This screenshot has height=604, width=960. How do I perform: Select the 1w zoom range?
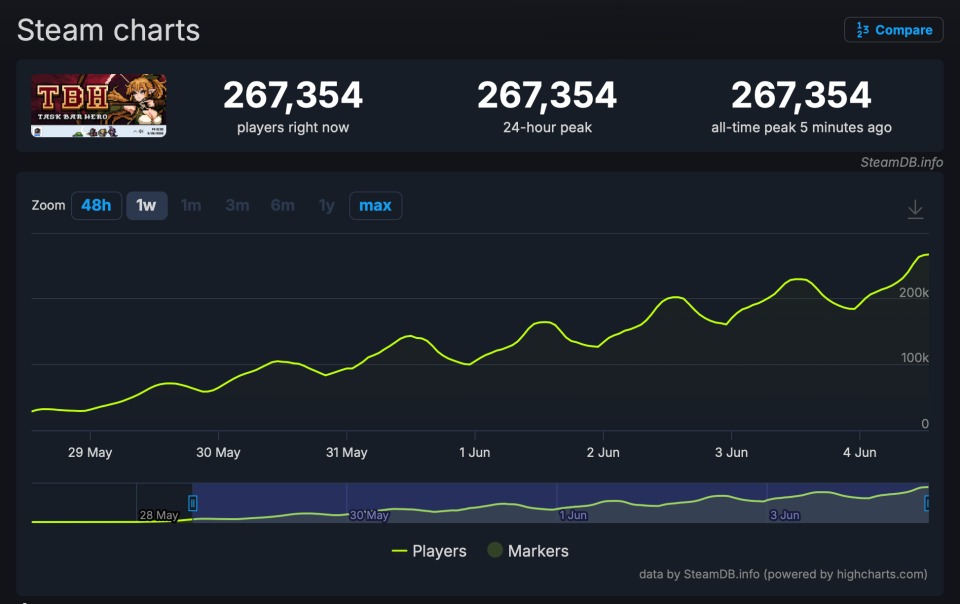point(146,206)
